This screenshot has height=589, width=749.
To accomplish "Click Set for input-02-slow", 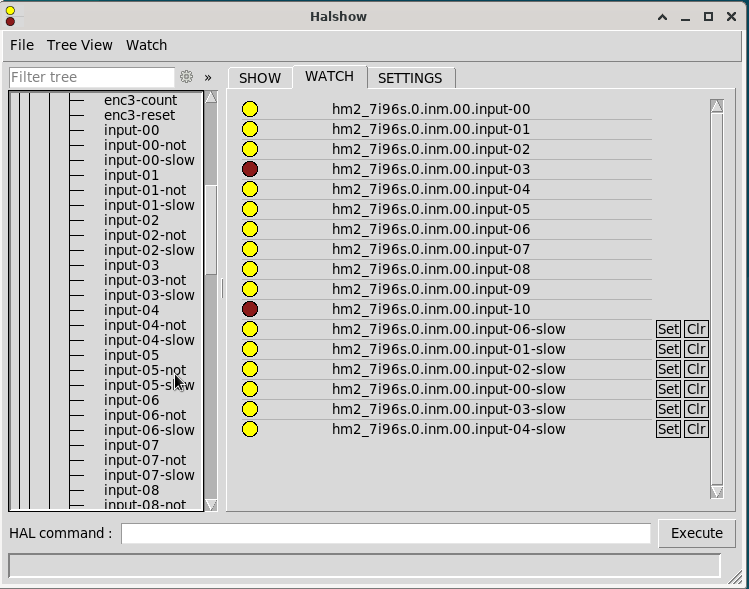I will click(x=668, y=369).
